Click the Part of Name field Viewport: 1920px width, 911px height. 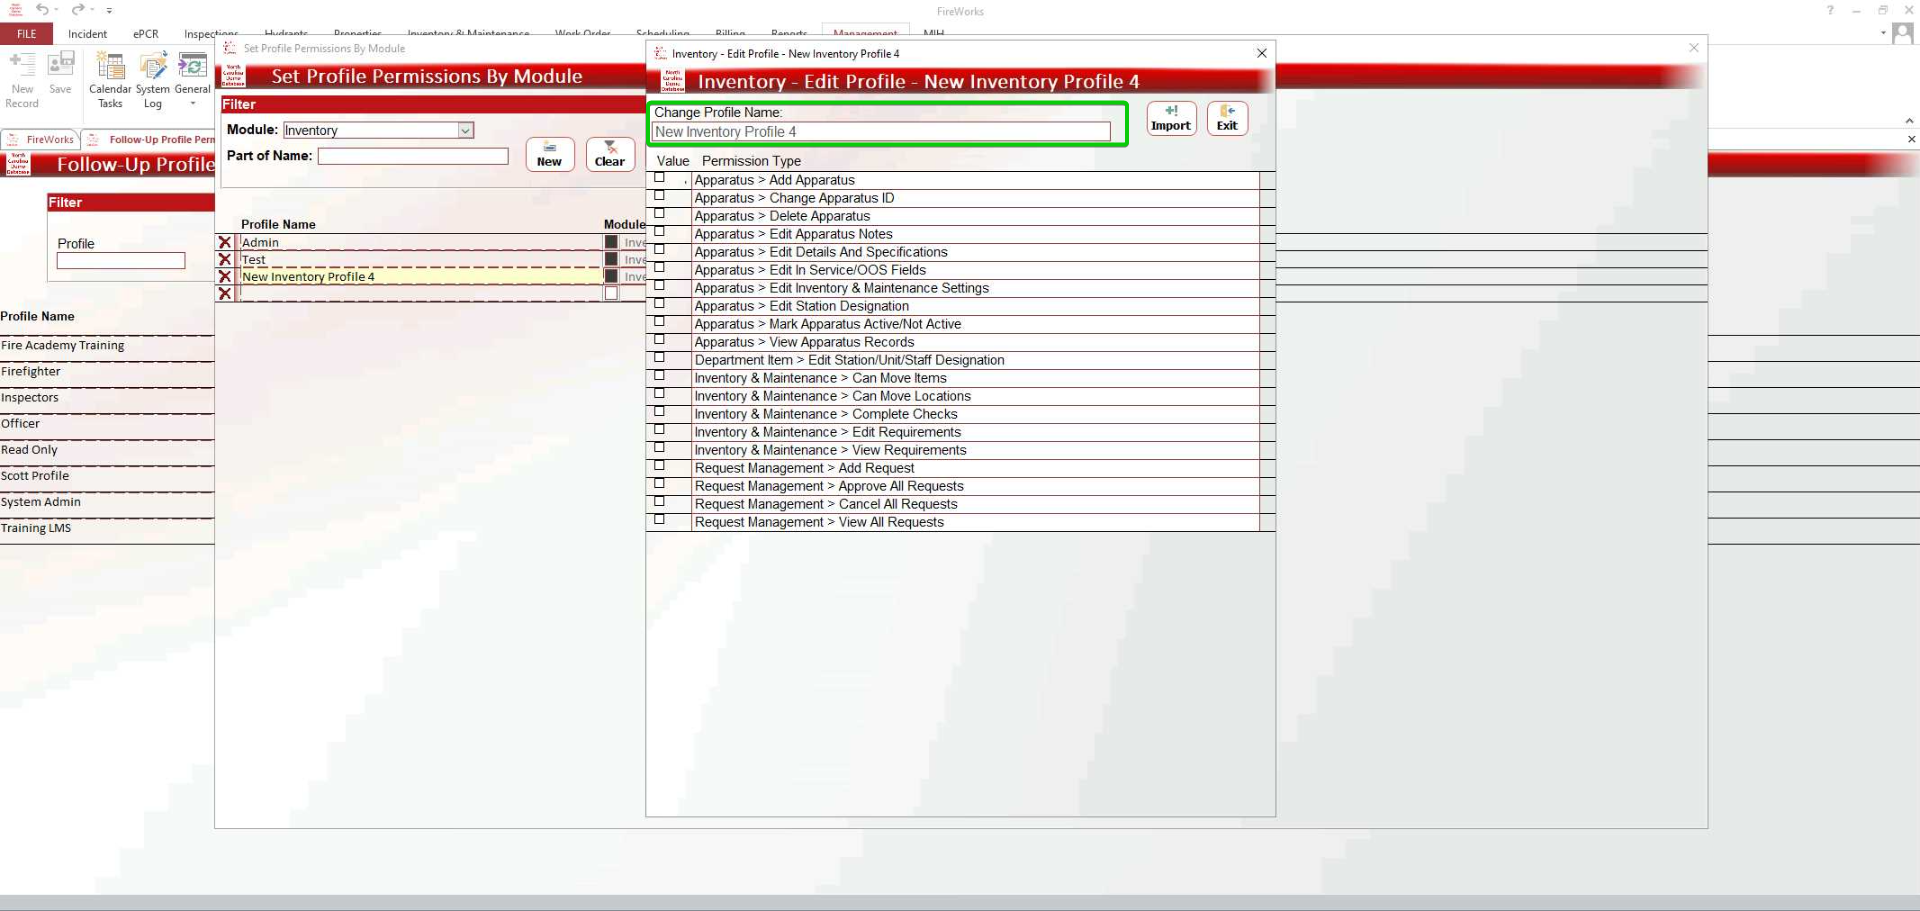point(413,156)
